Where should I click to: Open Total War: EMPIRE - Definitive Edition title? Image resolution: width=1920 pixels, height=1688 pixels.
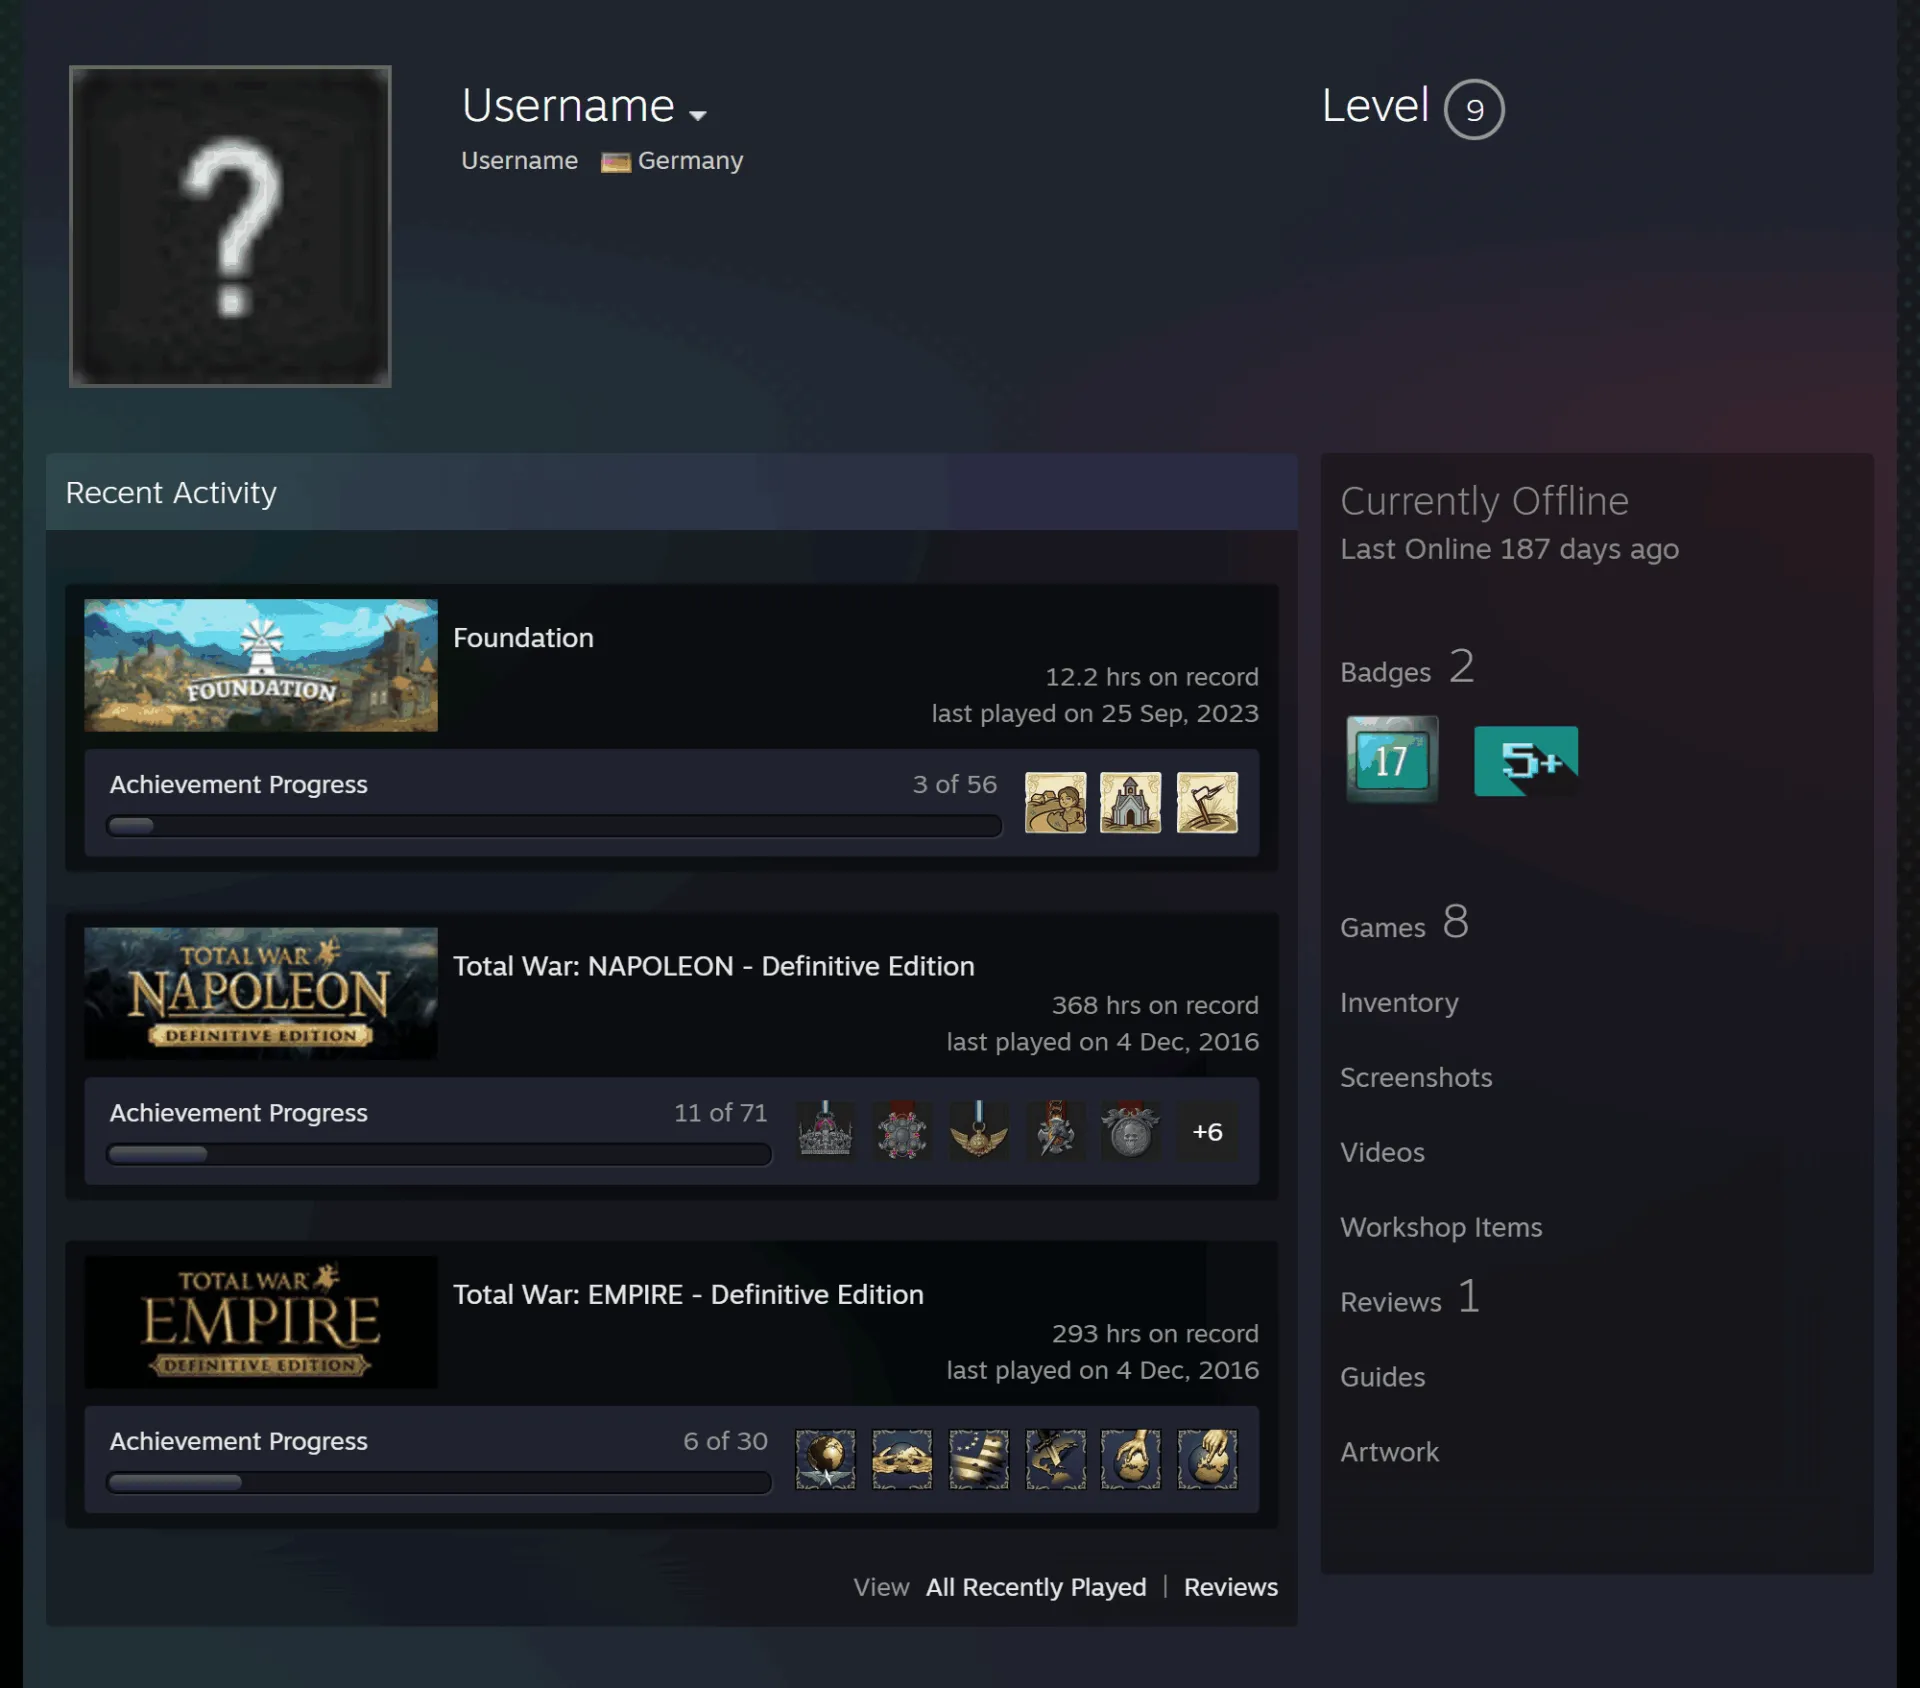tap(688, 1294)
